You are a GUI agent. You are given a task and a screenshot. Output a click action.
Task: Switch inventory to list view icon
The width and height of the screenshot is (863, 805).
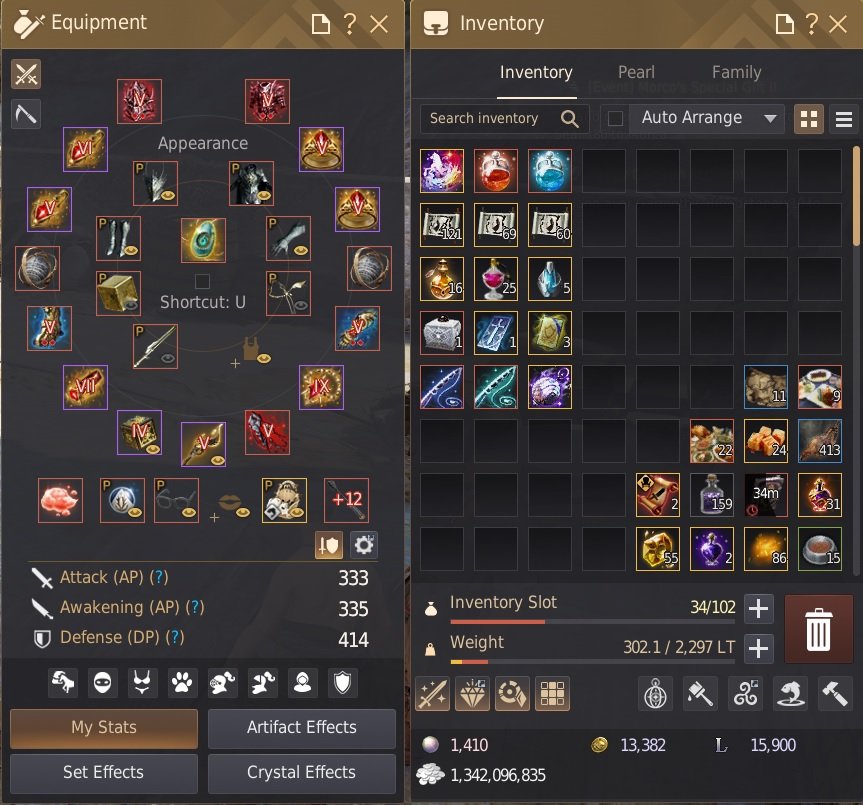point(844,119)
